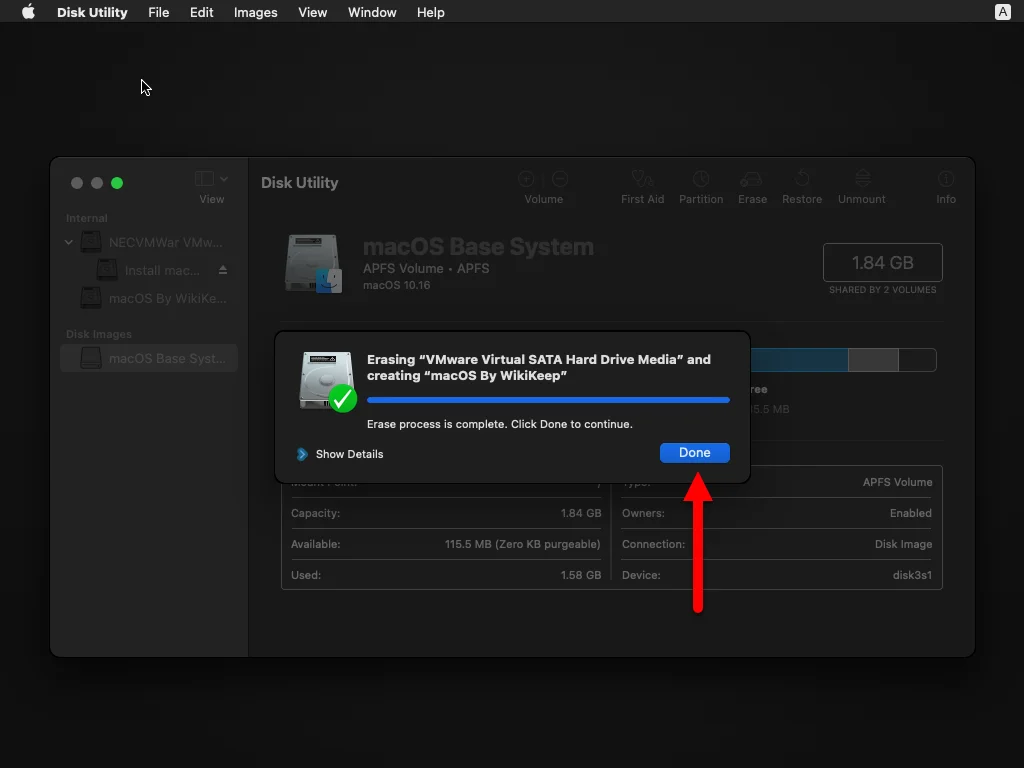
Task: Click the disk3s1 device value
Action: click(x=912, y=575)
